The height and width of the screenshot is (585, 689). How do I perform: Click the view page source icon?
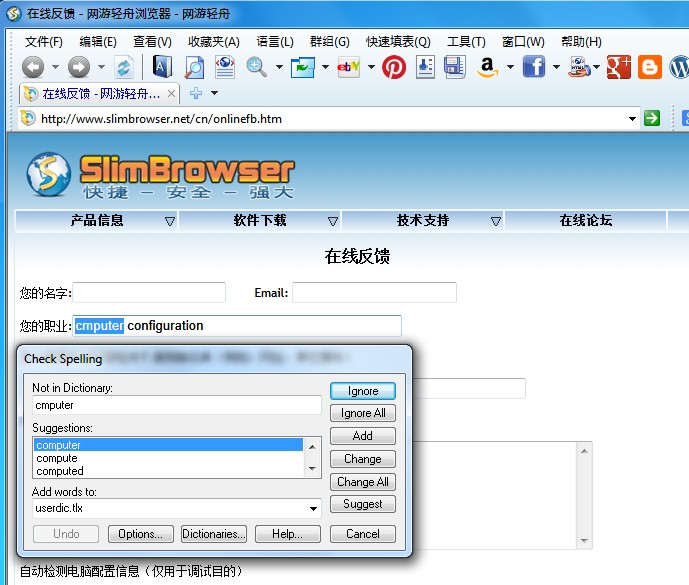click(x=225, y=67)
